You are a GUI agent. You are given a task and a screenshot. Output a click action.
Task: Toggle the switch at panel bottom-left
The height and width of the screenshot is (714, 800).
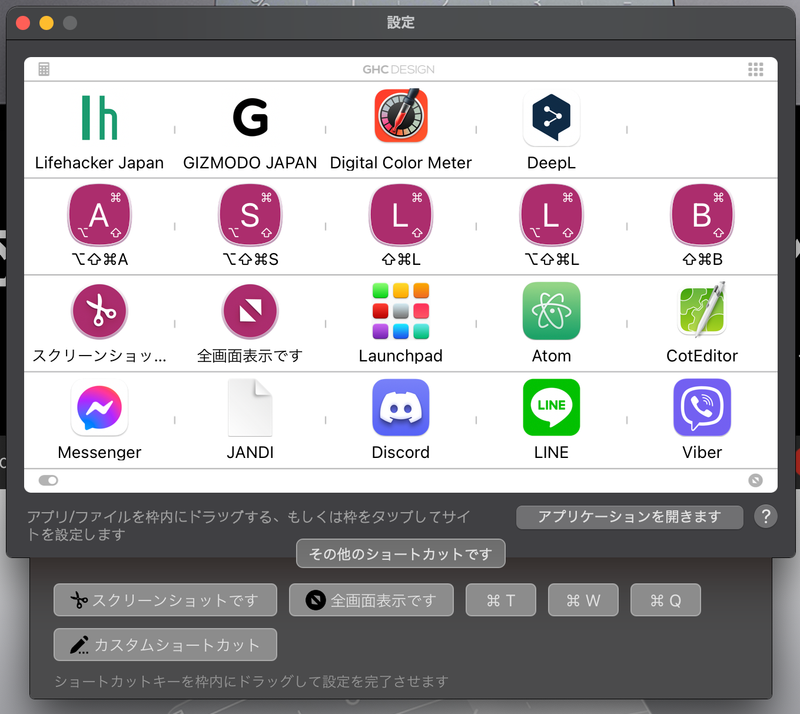(x=48, y=480)
